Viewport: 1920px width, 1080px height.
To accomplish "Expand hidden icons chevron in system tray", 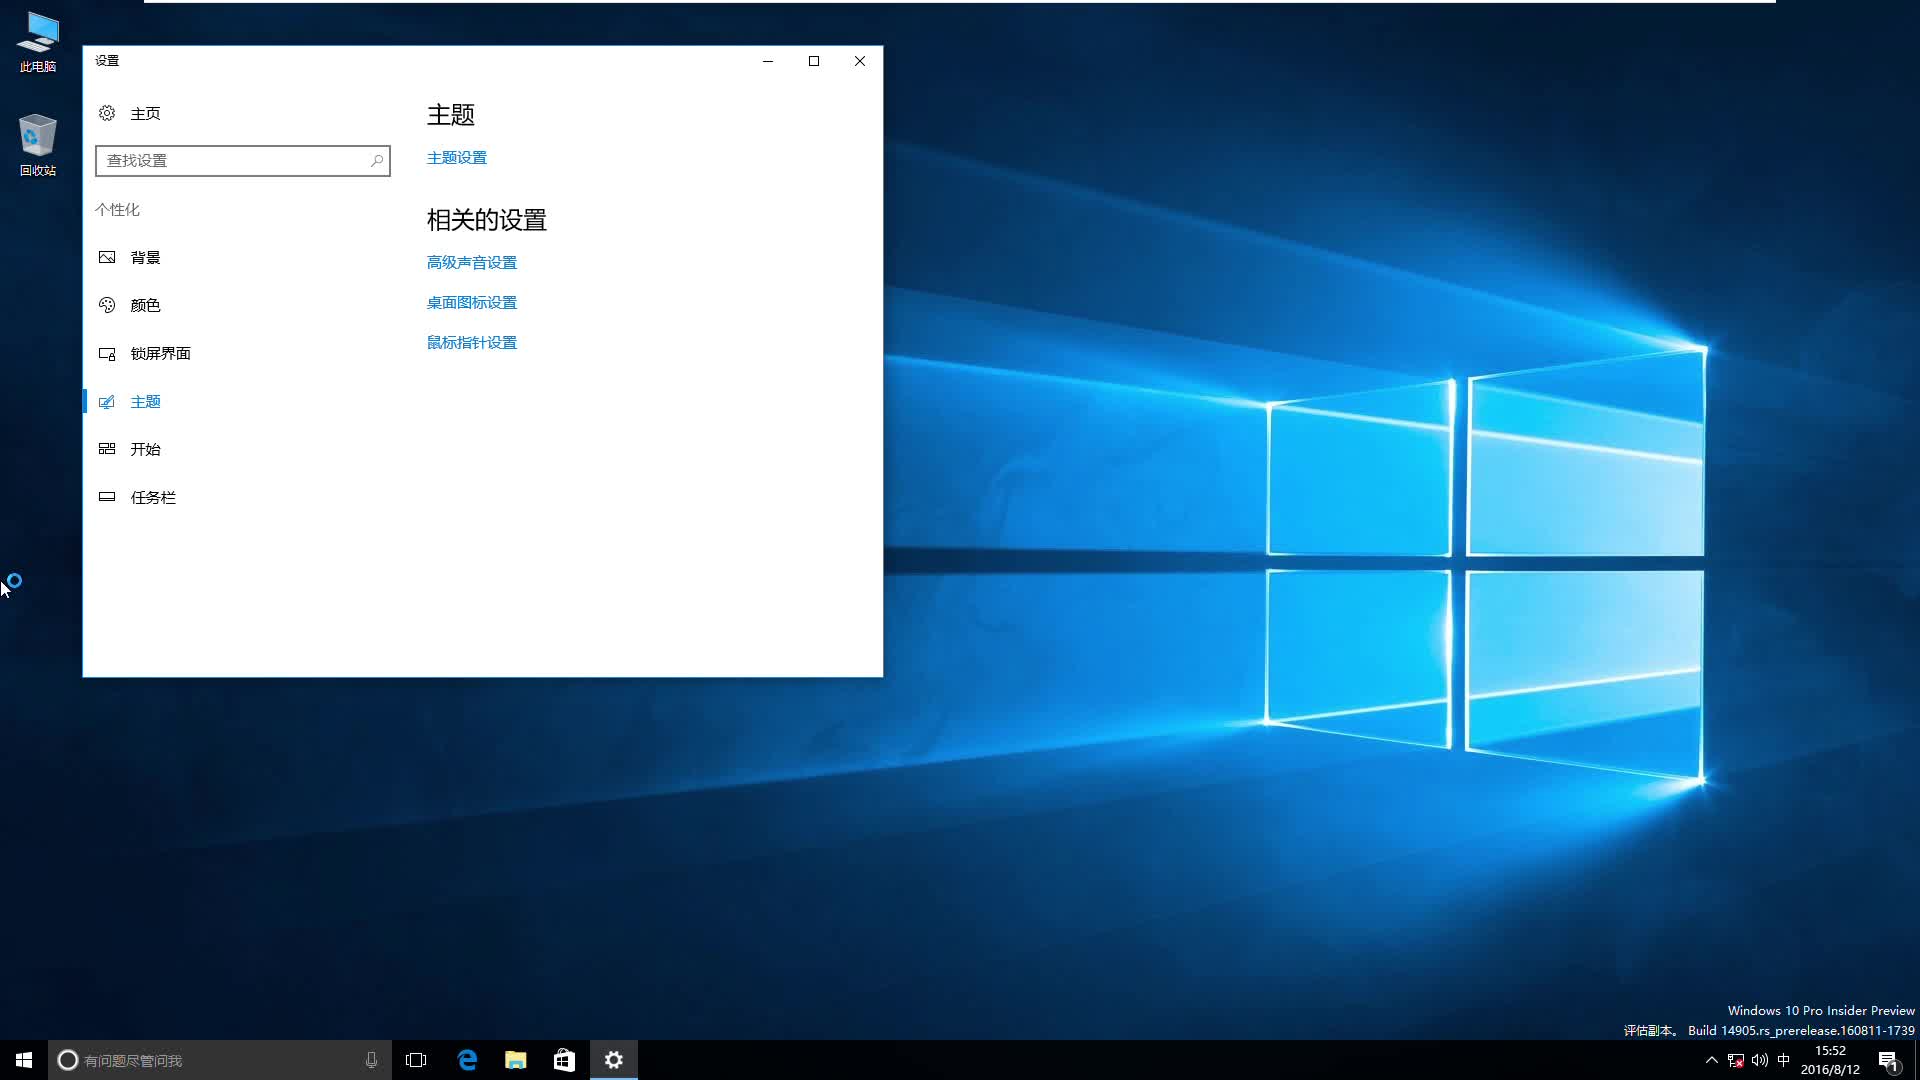I will coord(1712,1060).
